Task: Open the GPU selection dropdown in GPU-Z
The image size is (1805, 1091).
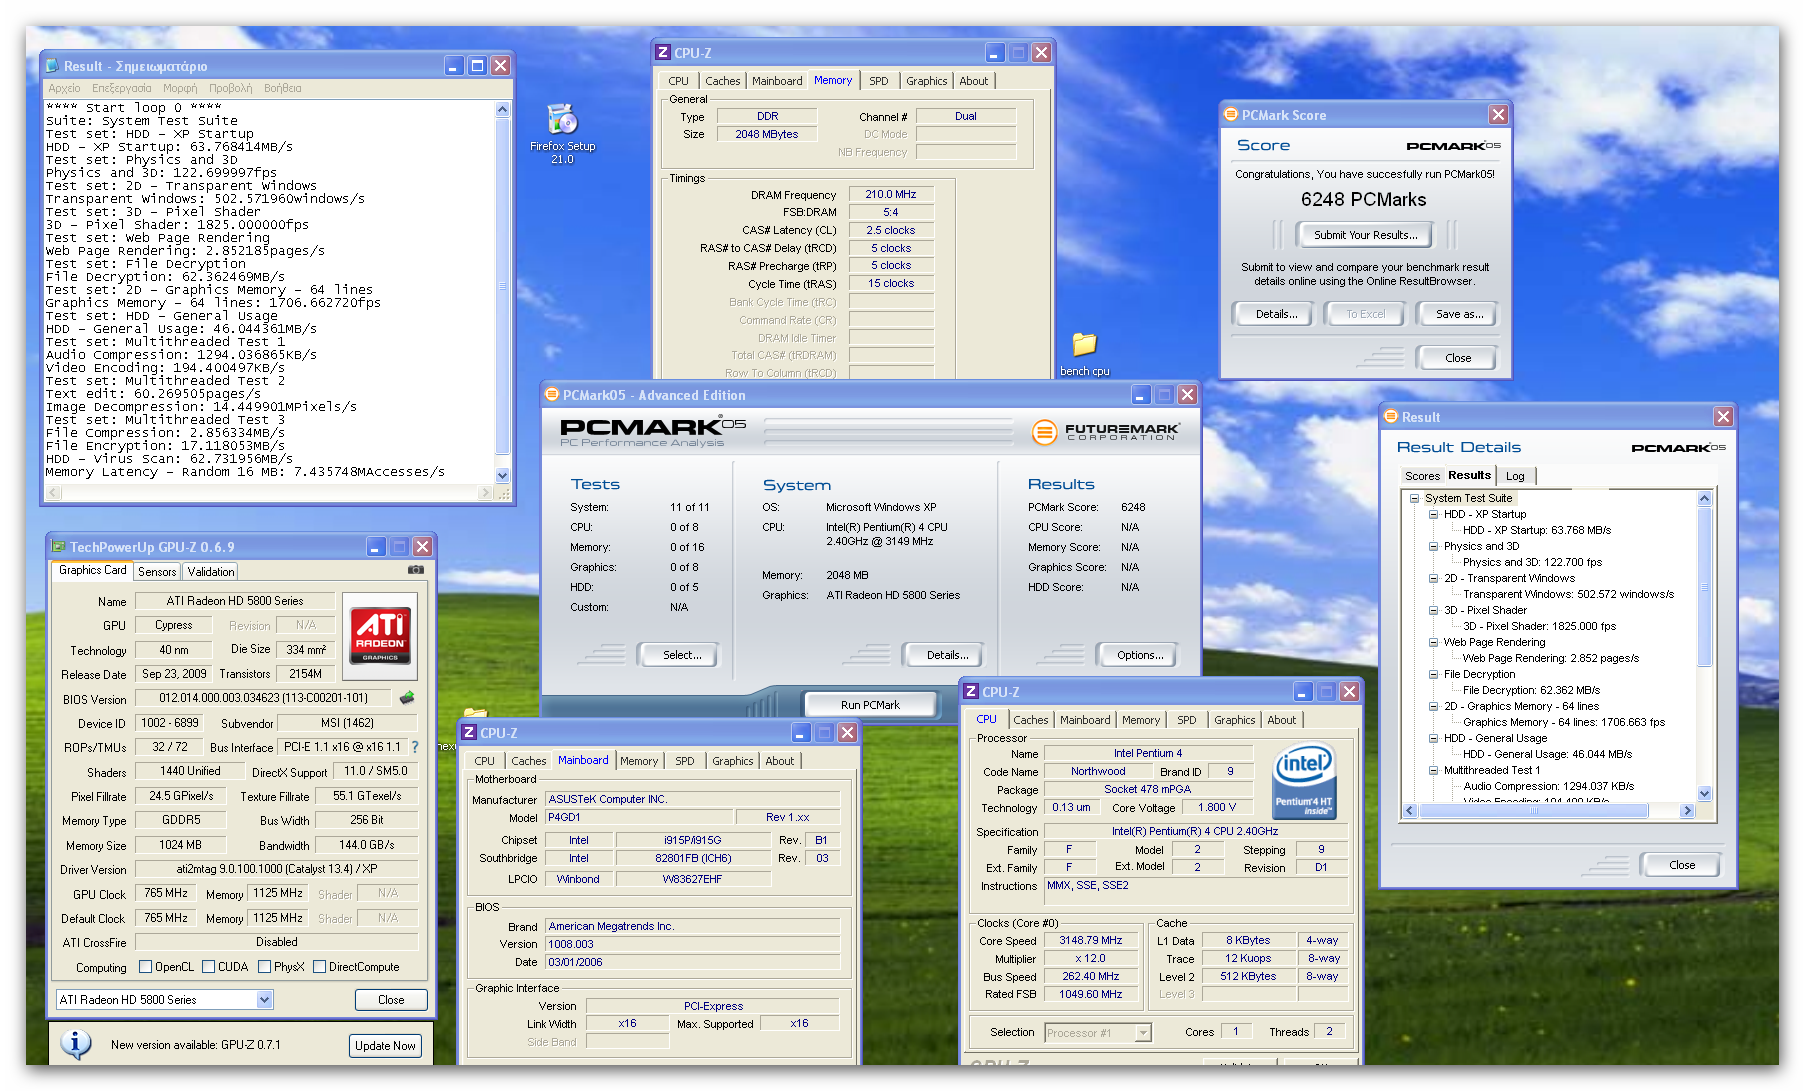Action: (265, 1000)
